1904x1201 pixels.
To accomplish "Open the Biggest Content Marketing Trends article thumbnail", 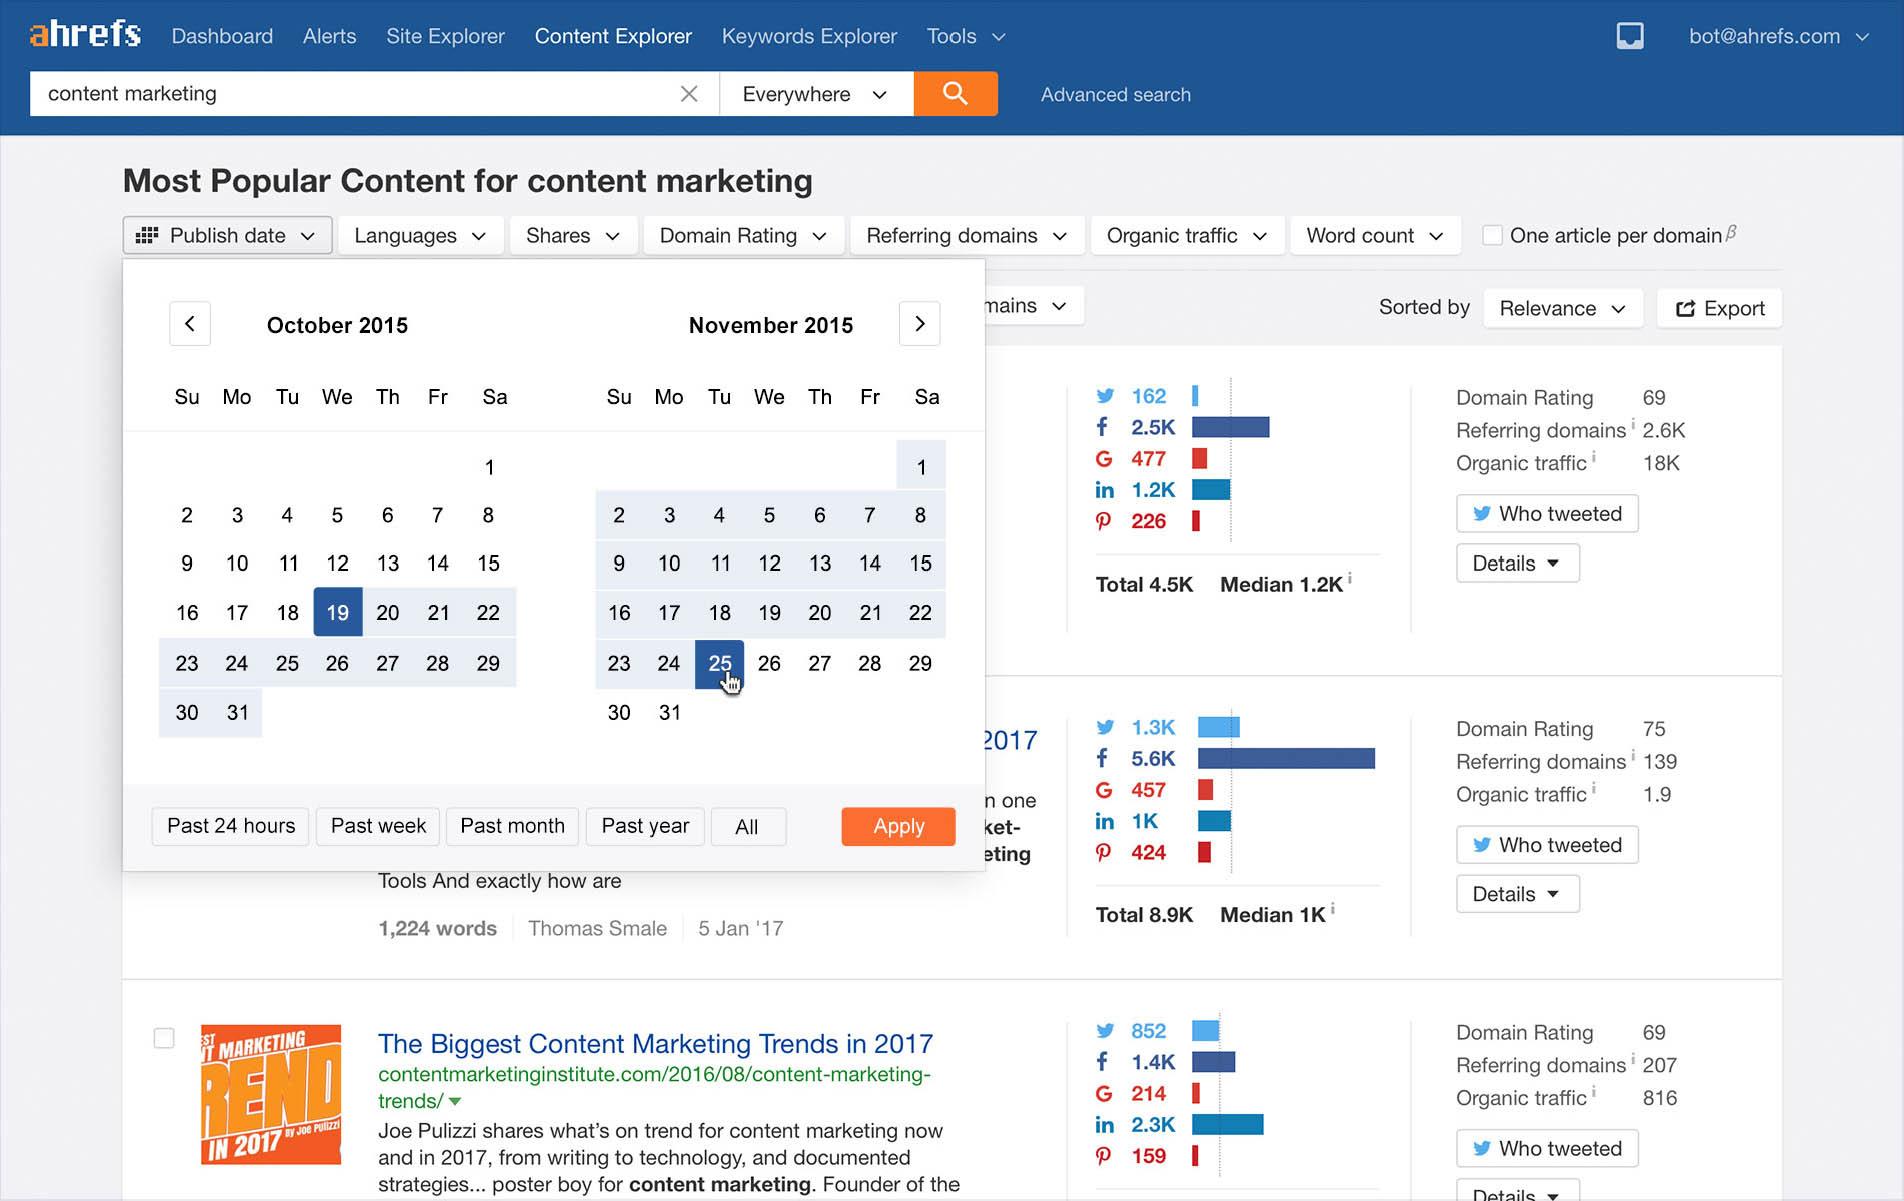I will tap(271, 1094).
